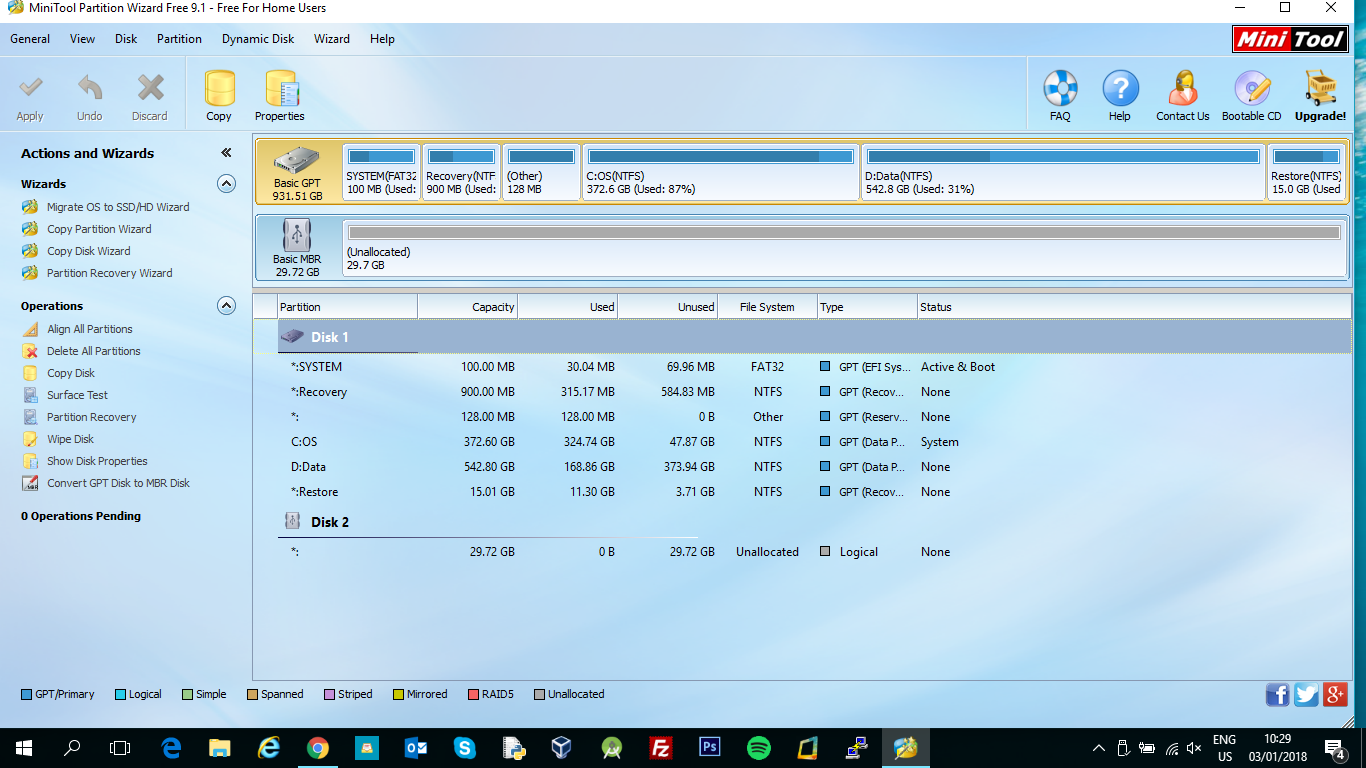
Task: Select the D:Data partition row
Action: (814, 467)
